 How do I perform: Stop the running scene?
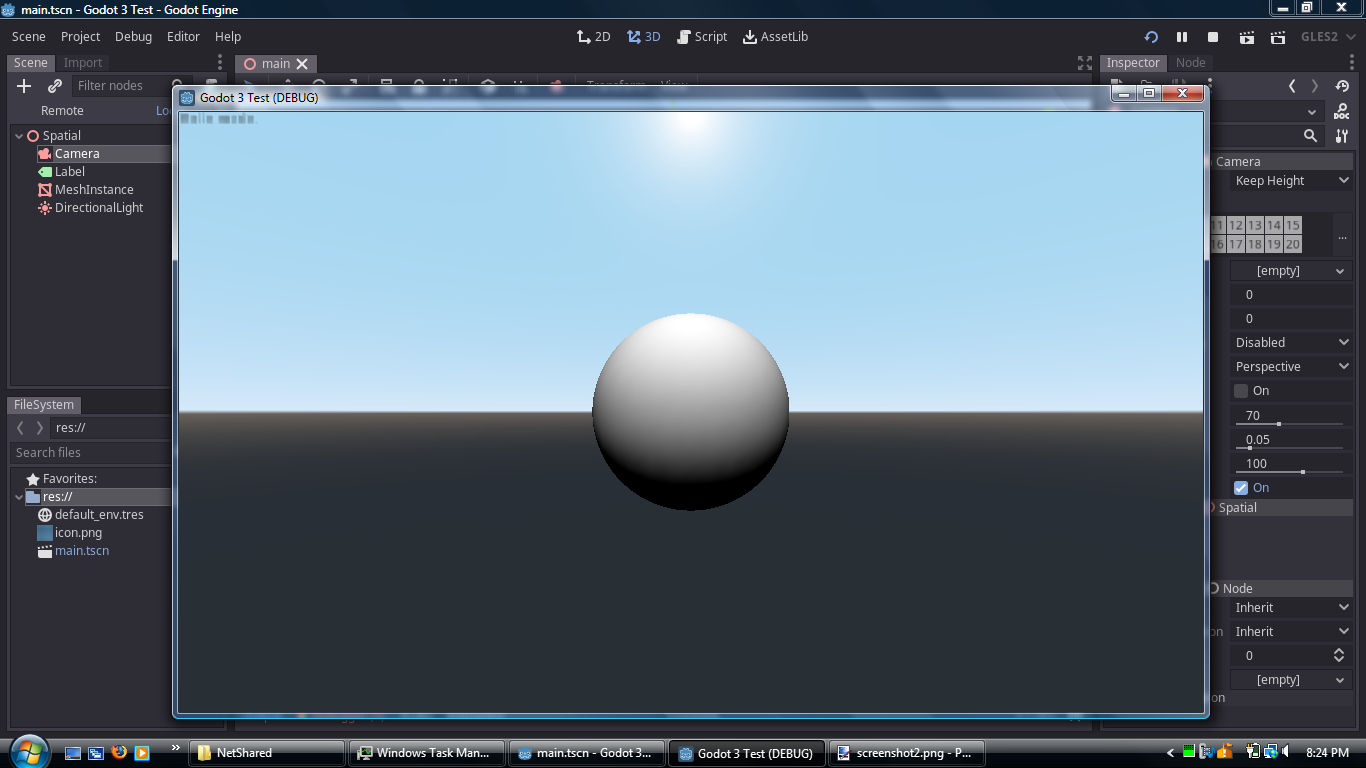pos(1213,37)
